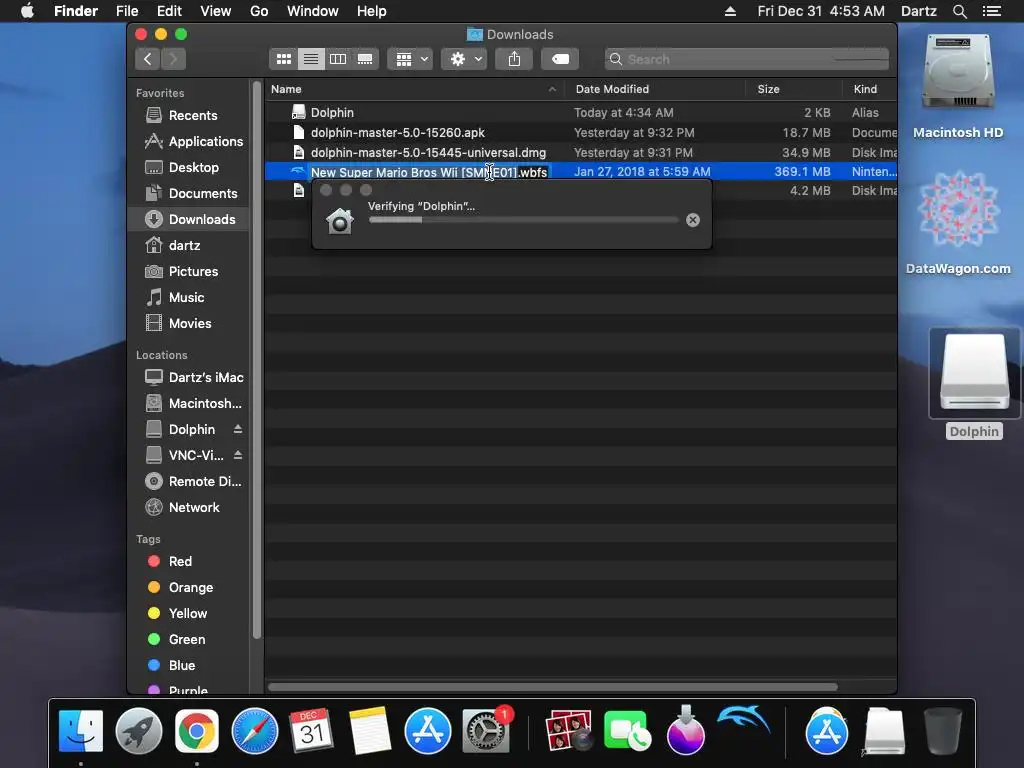
Task: Sort by the Kind column header
Action: point(869,89)
